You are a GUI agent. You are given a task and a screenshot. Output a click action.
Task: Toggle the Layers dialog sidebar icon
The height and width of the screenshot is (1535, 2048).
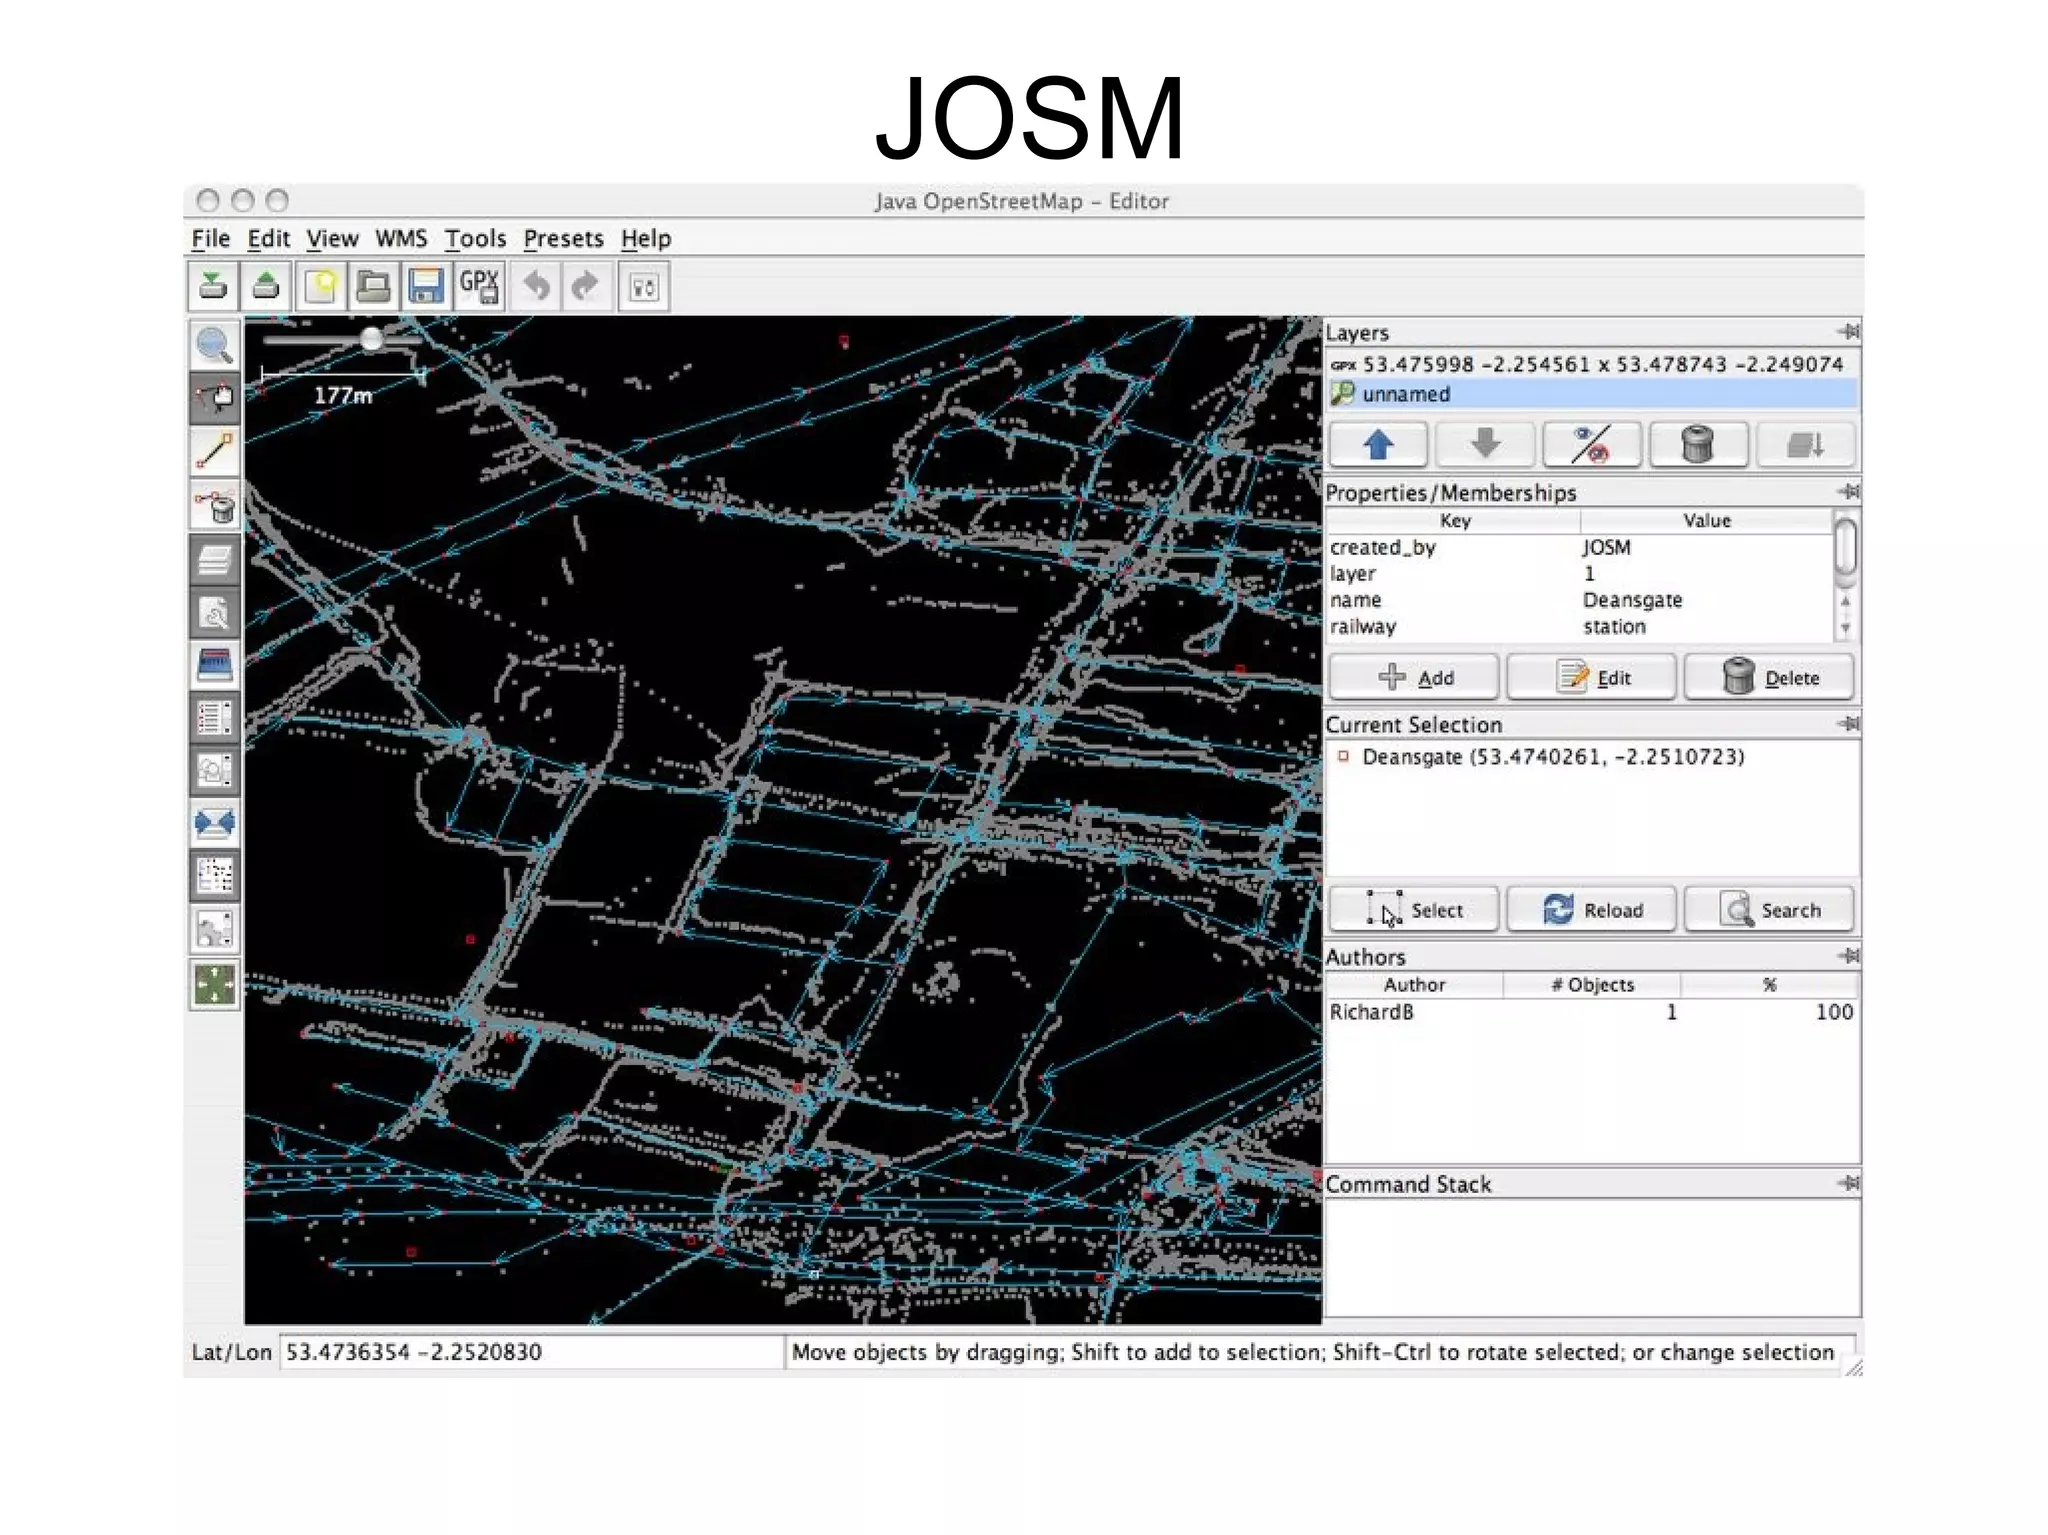[214, 559]
